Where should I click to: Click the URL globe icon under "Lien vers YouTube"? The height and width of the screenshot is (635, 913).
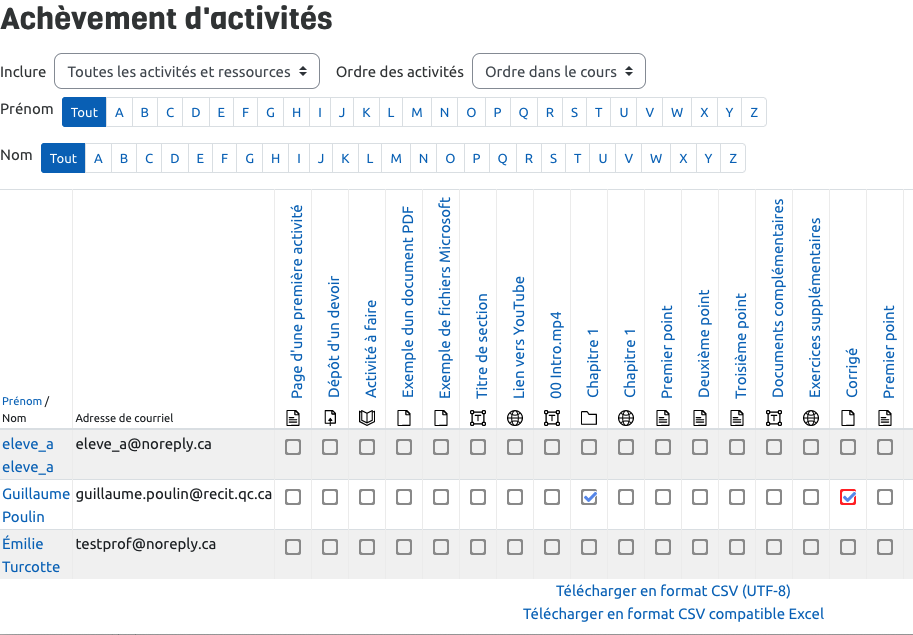515,418
